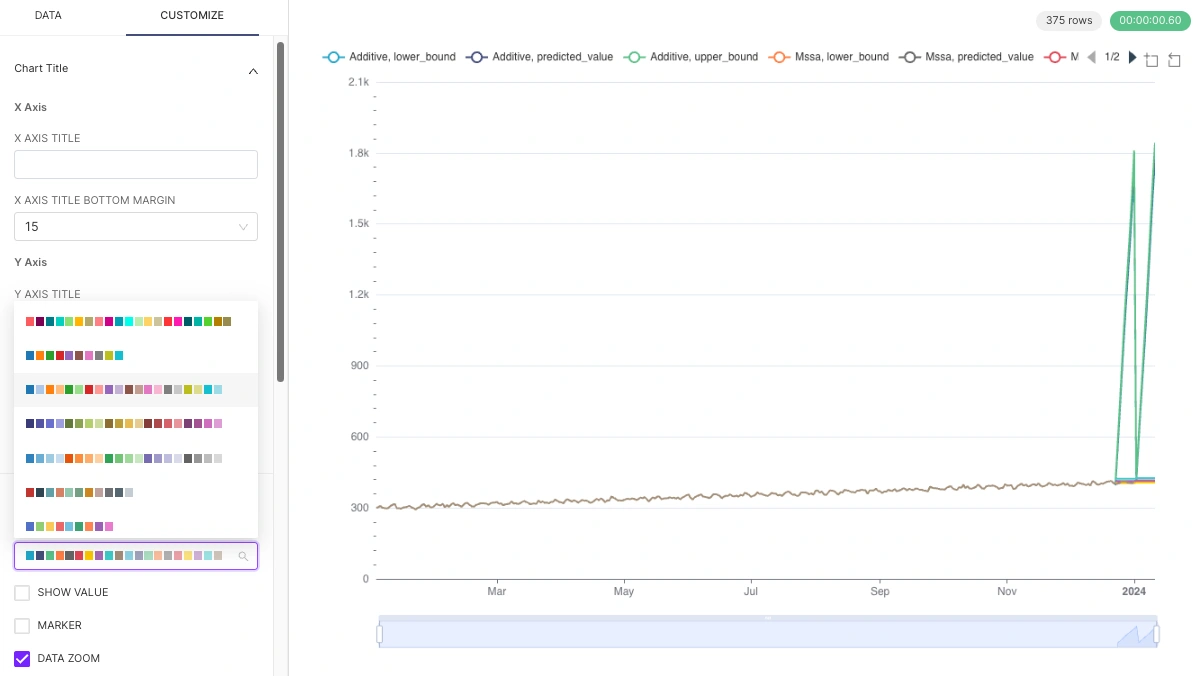Click the 1/2 legend page indicator
Viewport: 1198px width, 676px height.
click(x=1112, y=57)
